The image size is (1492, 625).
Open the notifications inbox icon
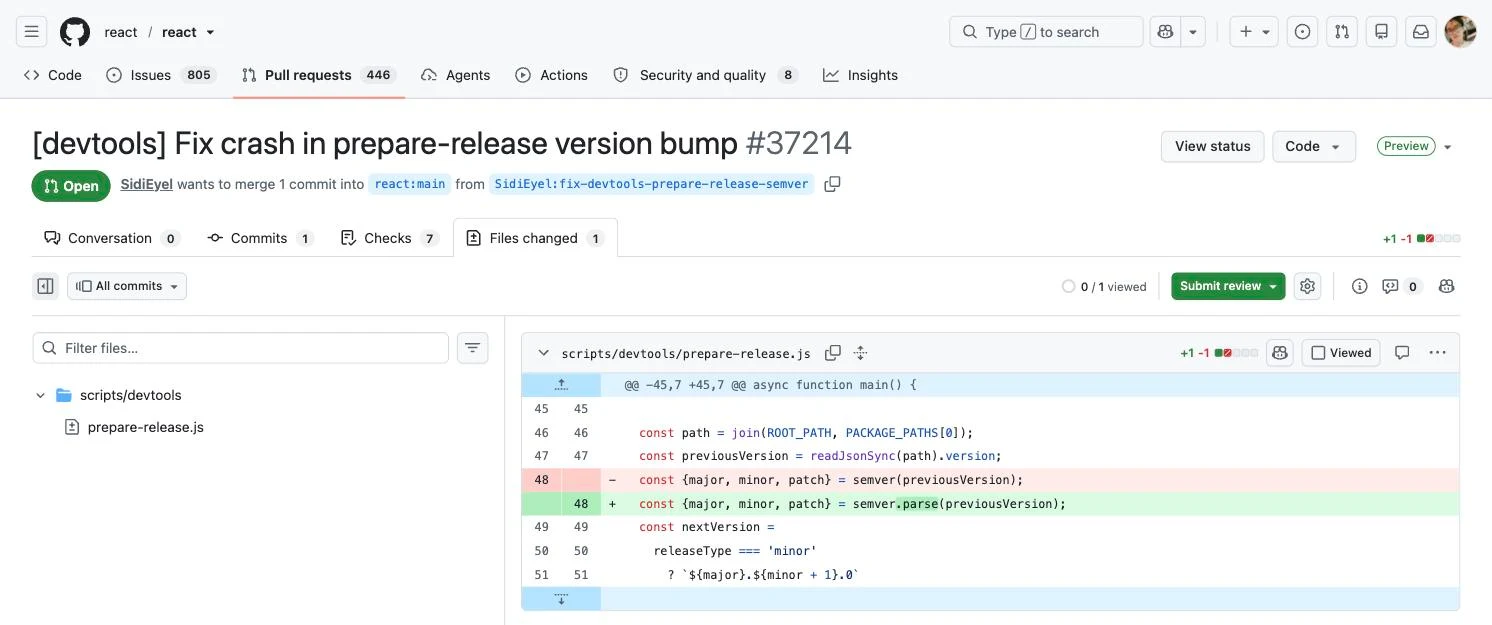point(1420,32)
